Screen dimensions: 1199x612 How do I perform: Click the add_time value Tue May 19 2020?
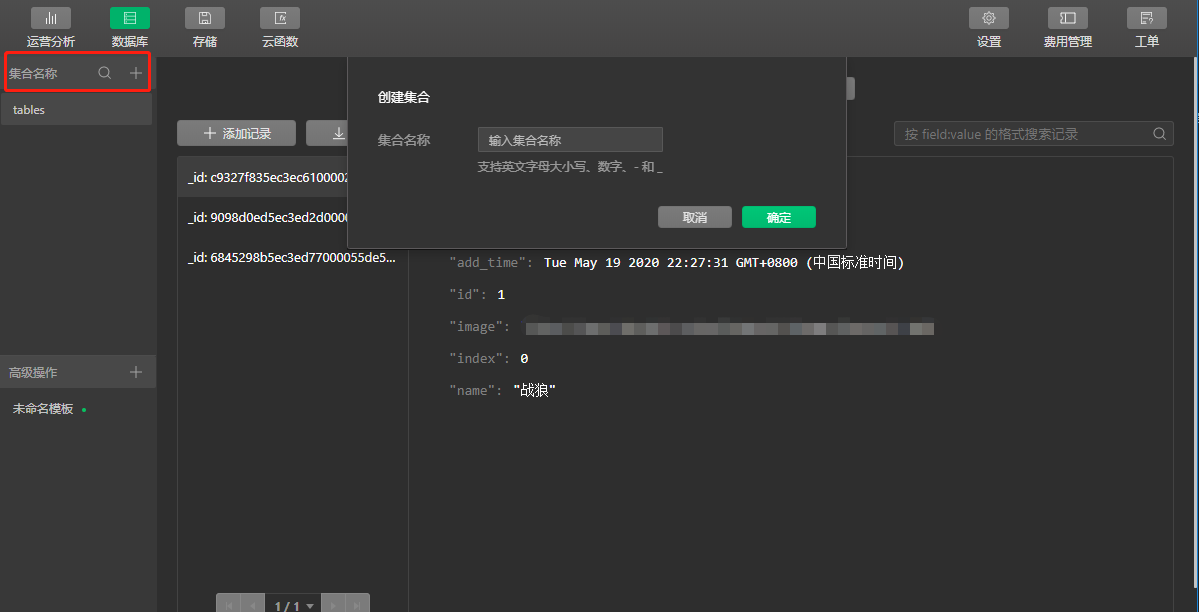(723, 262)
